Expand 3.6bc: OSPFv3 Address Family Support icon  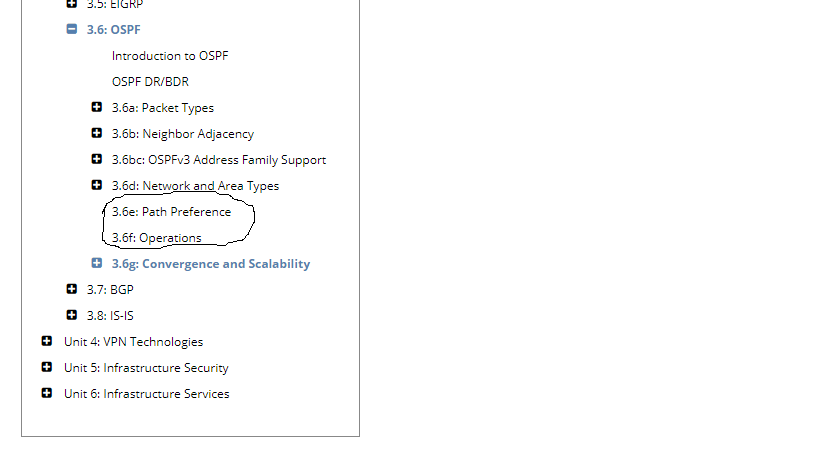point(97,159)
